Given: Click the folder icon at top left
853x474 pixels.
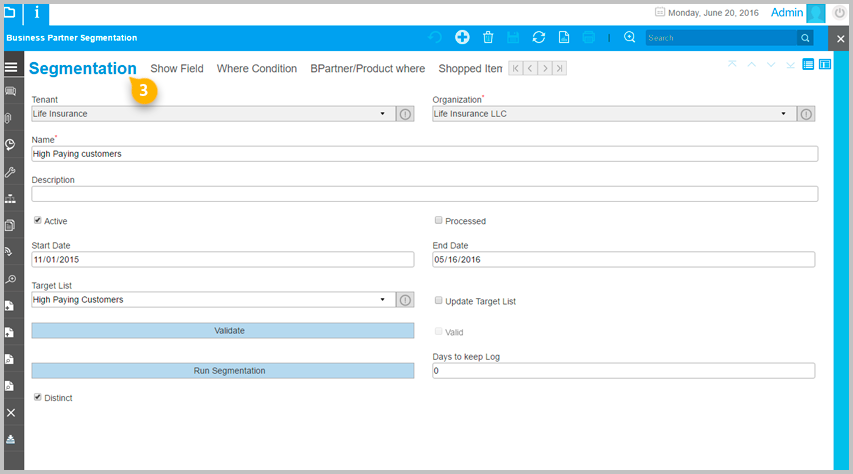Looking at the screenshot, I should (x=10, y=12).
